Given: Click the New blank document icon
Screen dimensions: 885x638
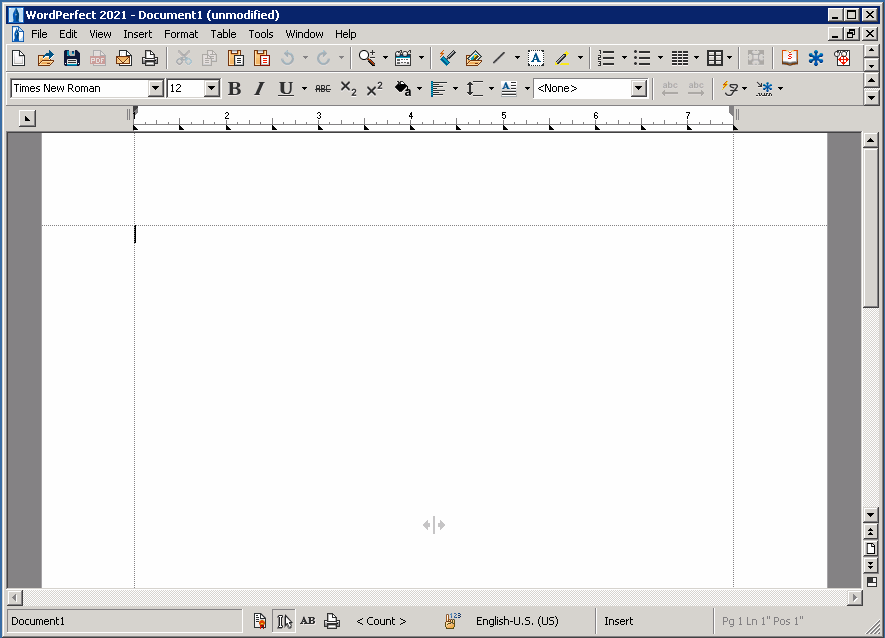Looking at the screenshot, I should 19,58.
